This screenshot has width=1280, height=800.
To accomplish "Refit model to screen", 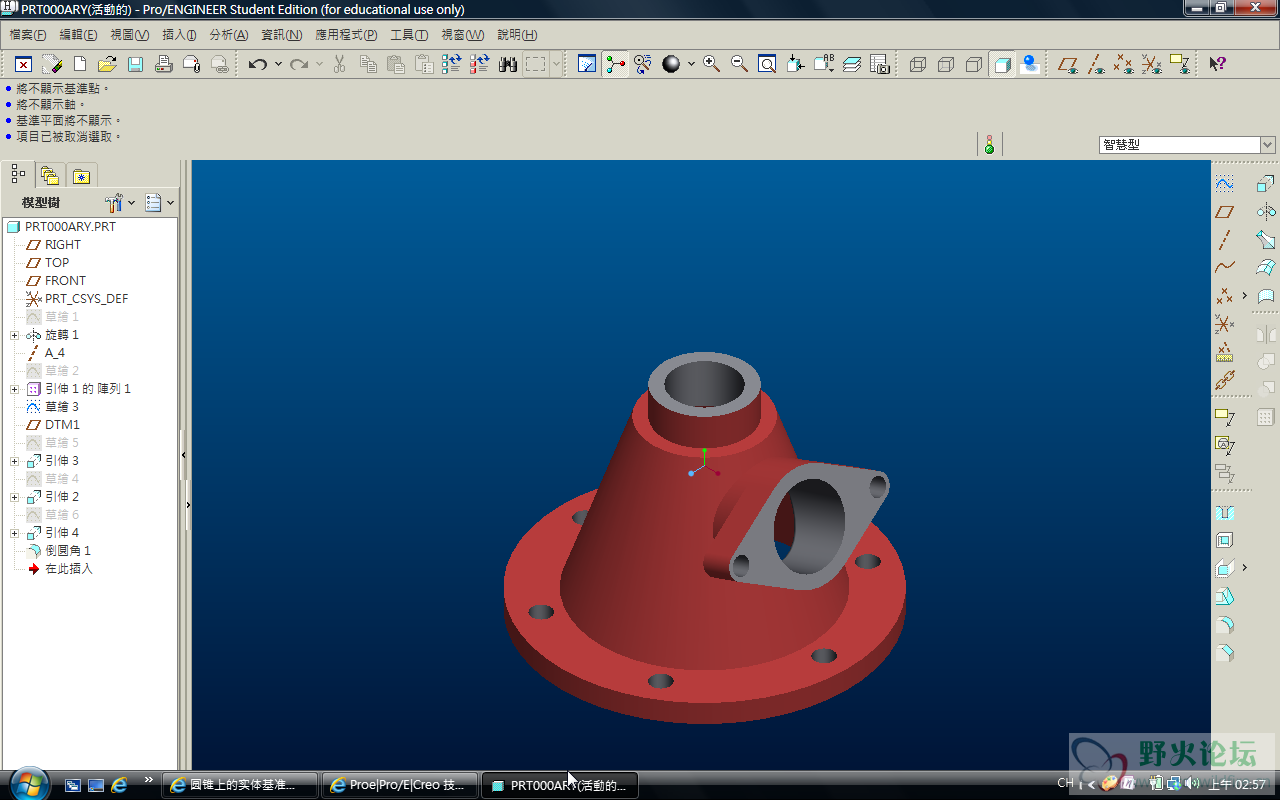I will pyautogui.click(x=767, y=64).
